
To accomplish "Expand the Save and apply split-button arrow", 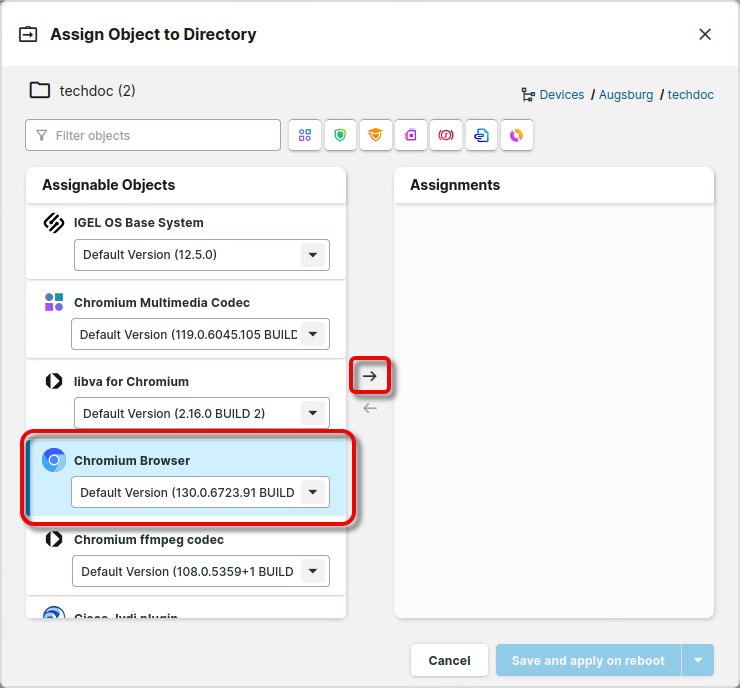I will tap(698, 660).
